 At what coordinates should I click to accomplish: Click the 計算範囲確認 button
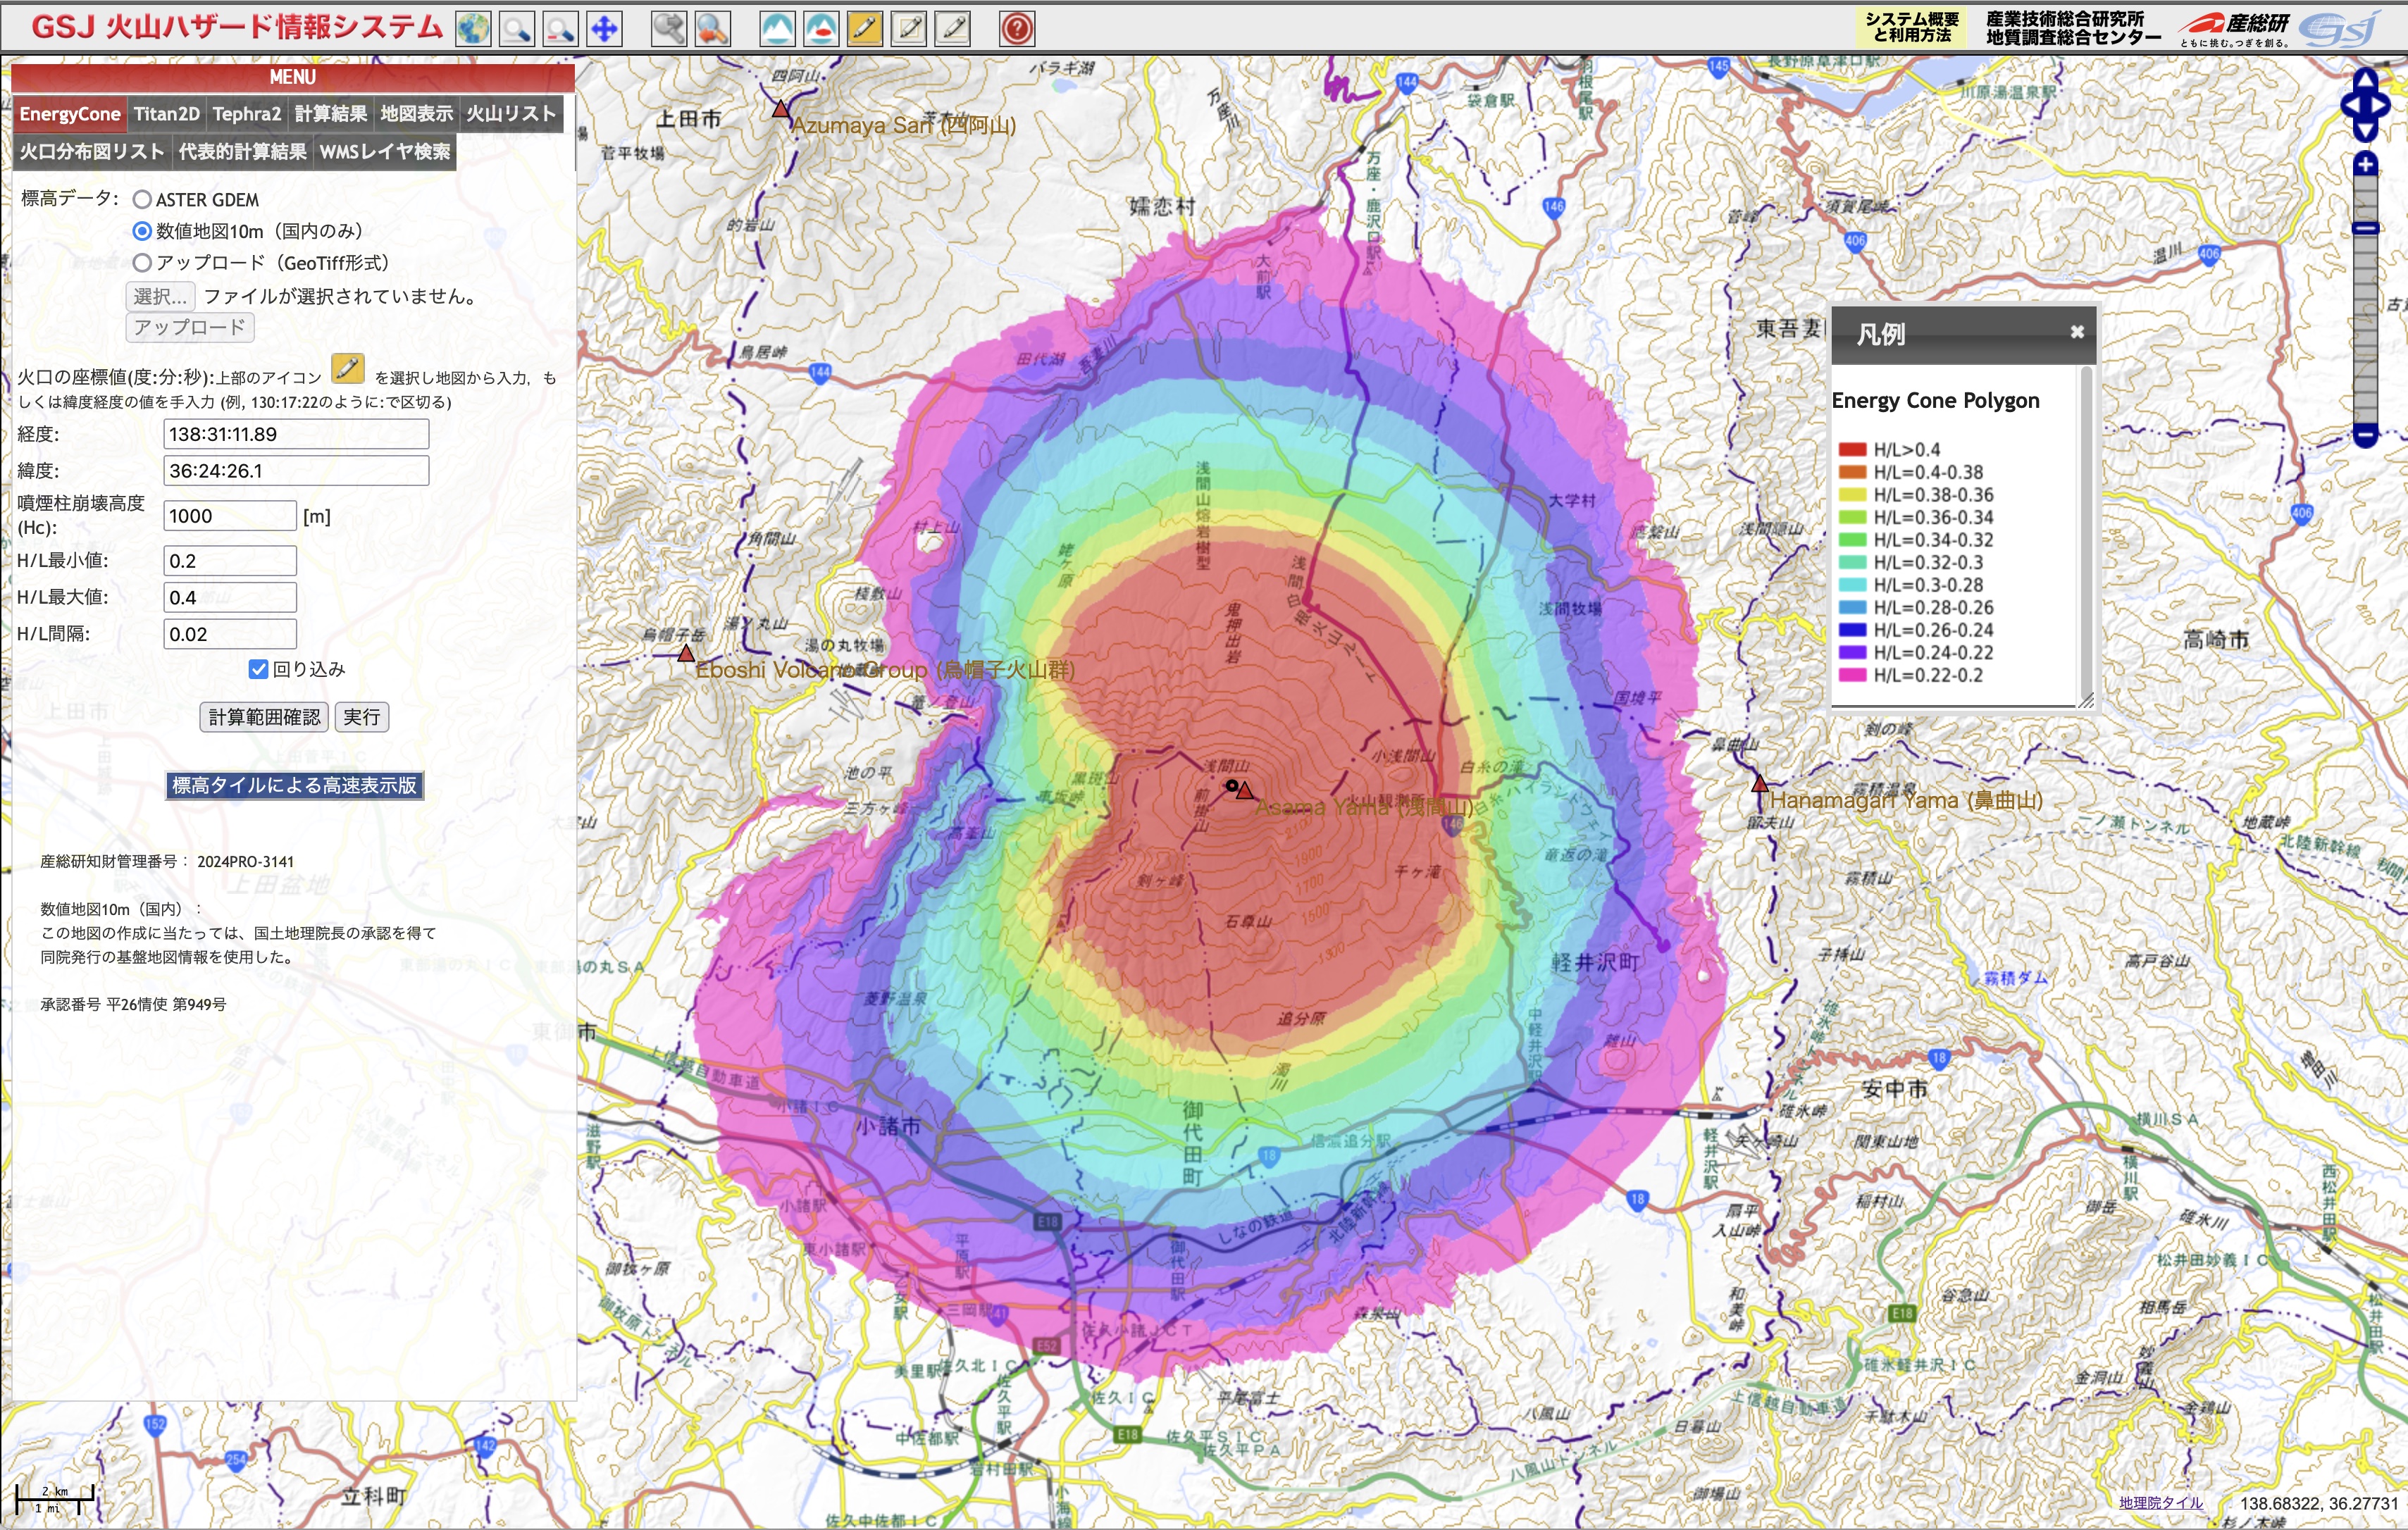click(264, 717)
